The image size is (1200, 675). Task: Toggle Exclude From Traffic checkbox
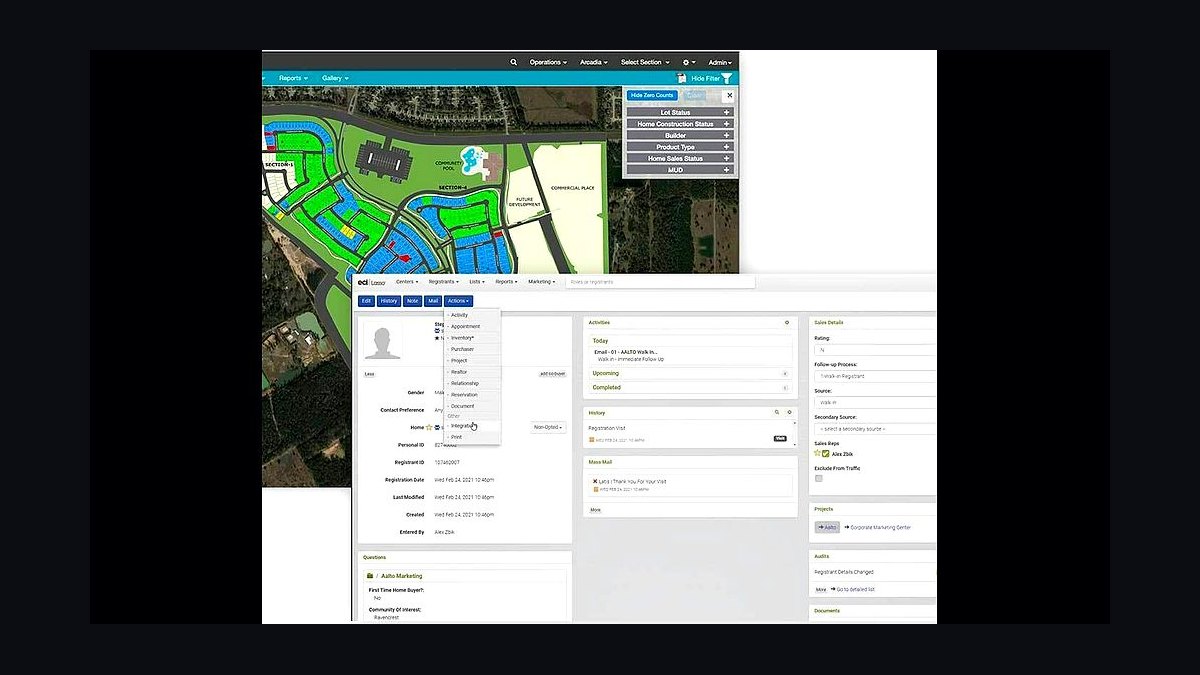tap(818, 479)
